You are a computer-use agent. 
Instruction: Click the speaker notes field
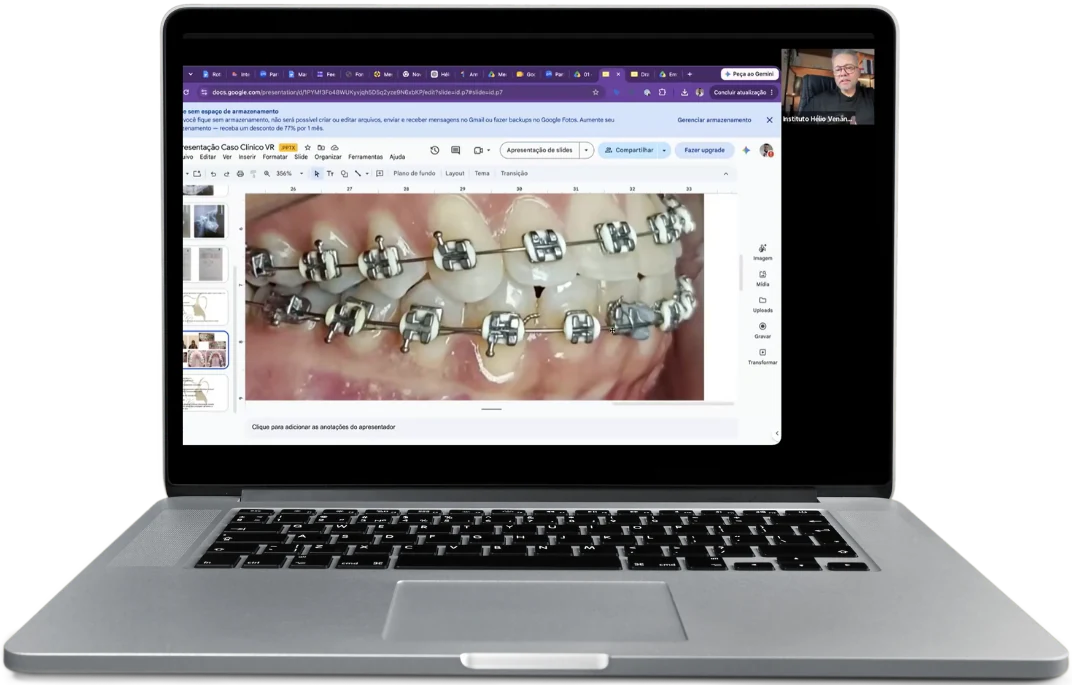[491, 427]
